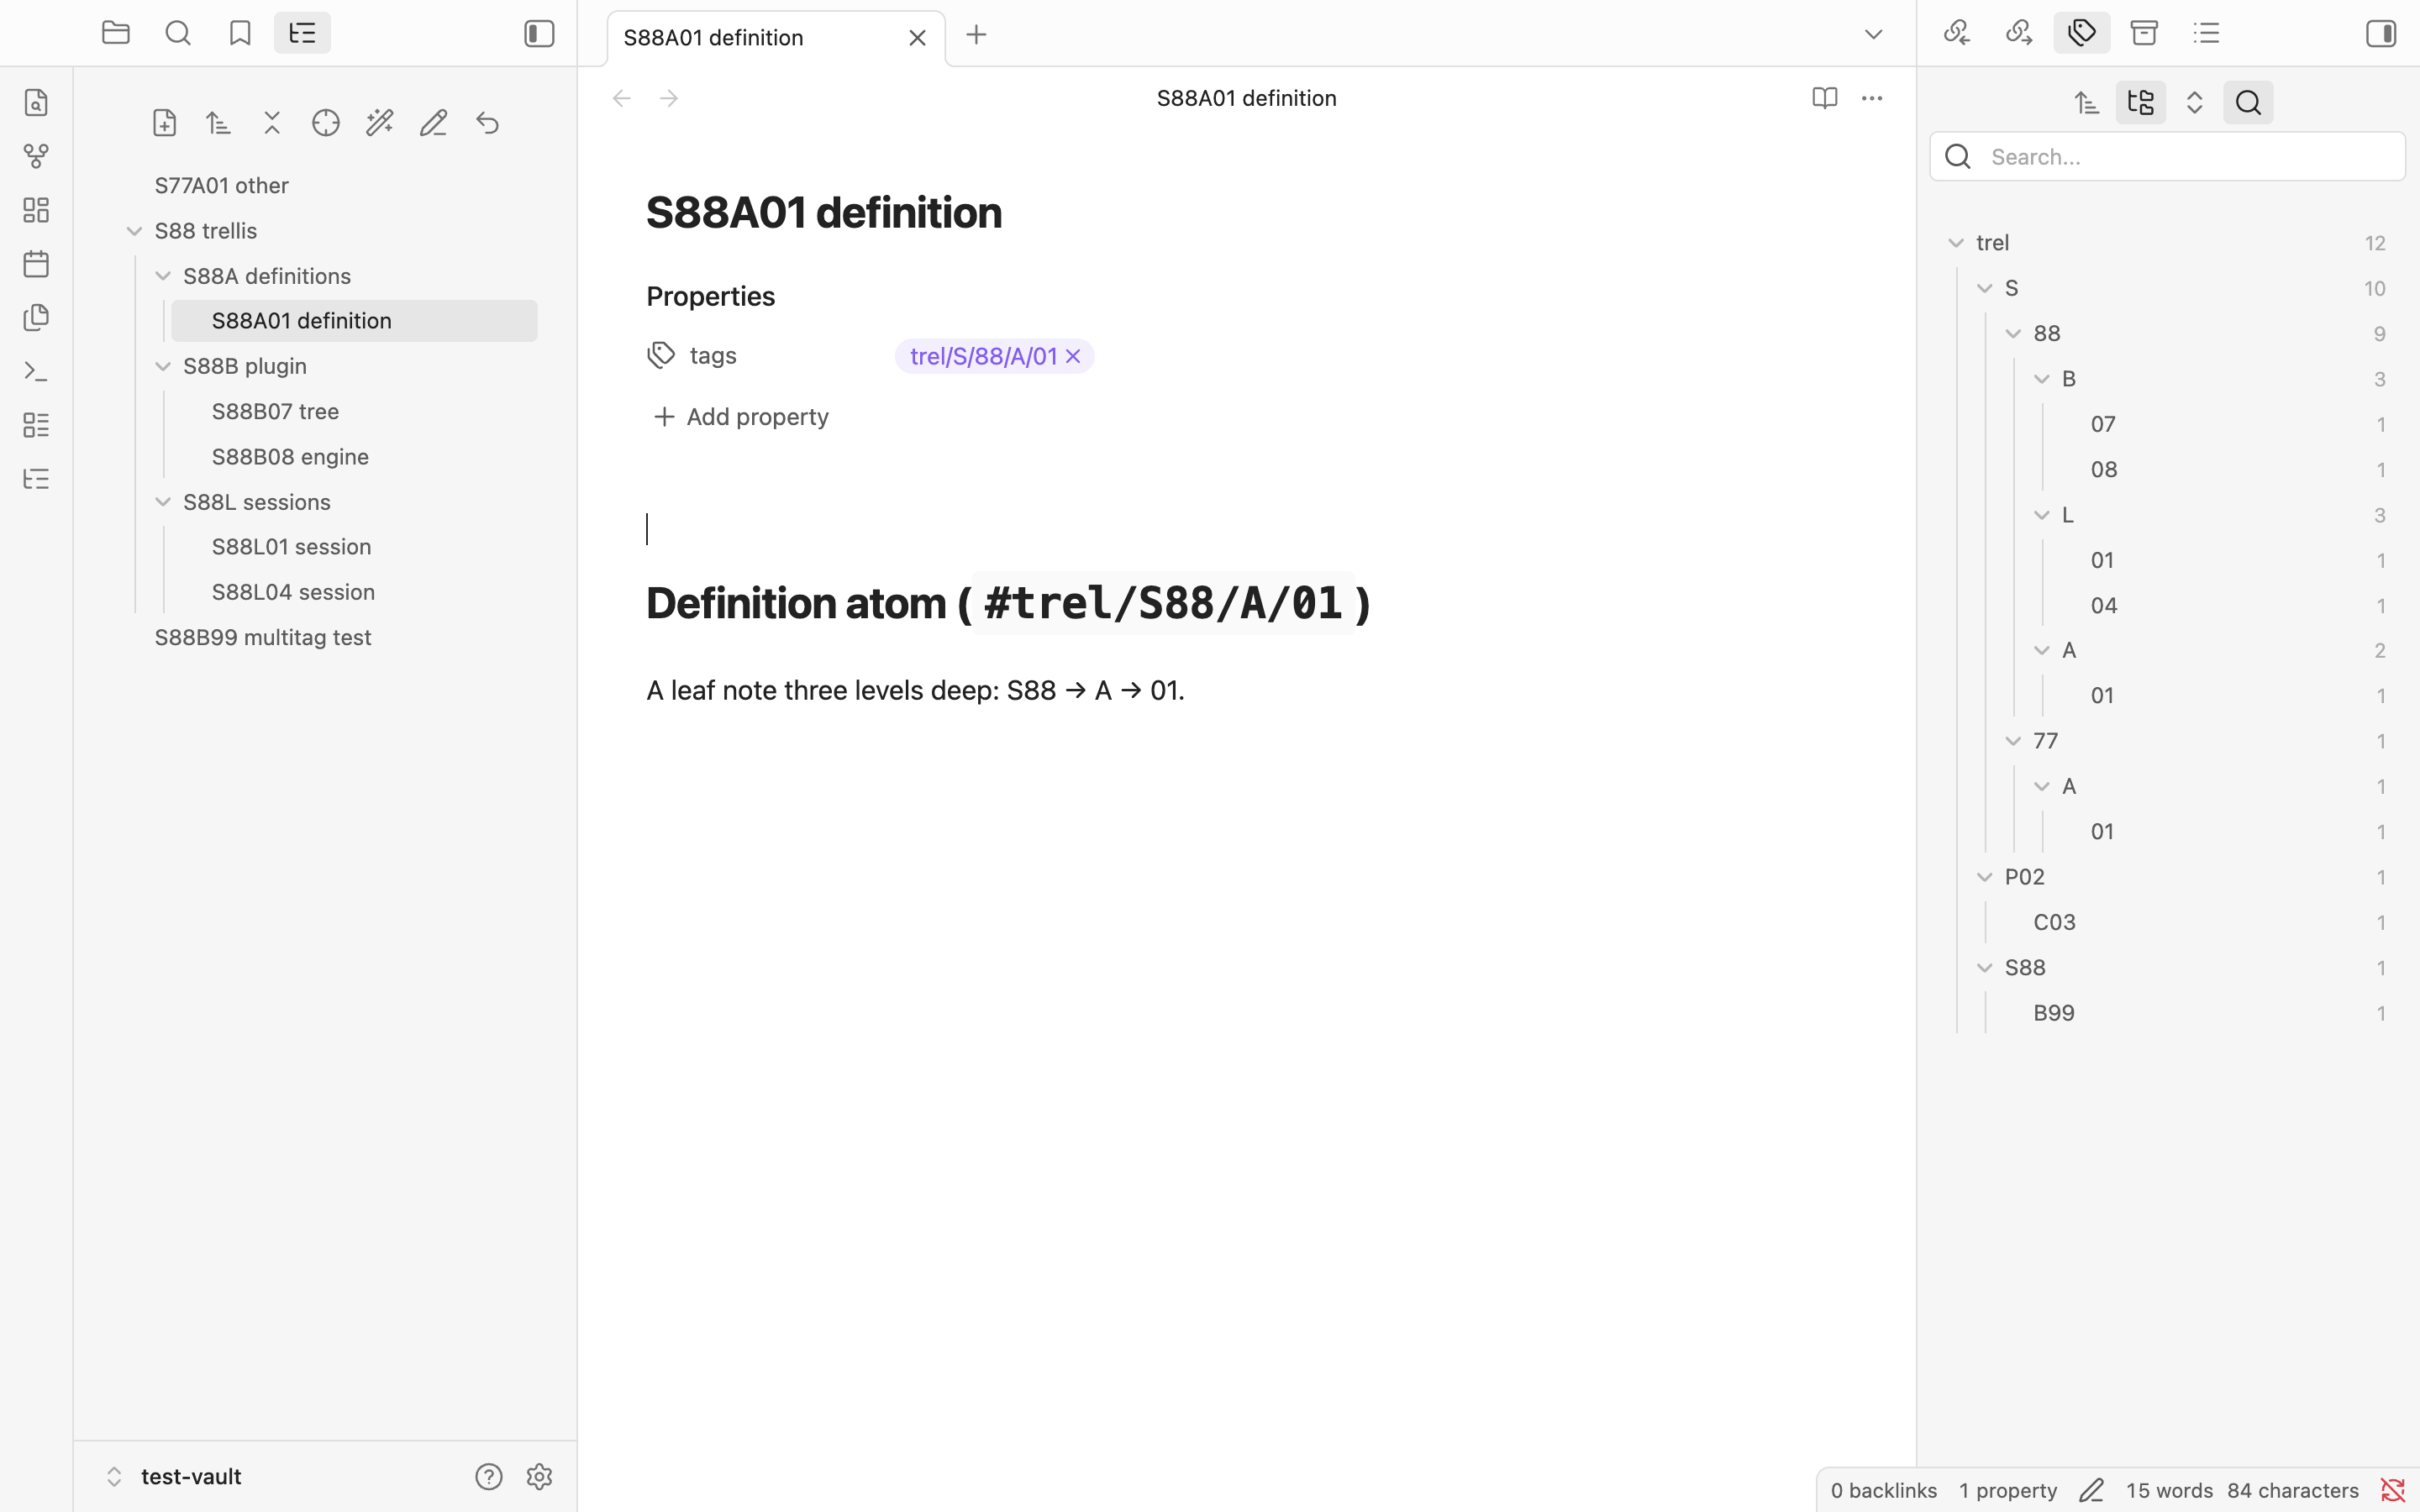This screenshot has width=2420, height=1512.
Task: Open canvas ribbon icon
Action: (36, 210)
